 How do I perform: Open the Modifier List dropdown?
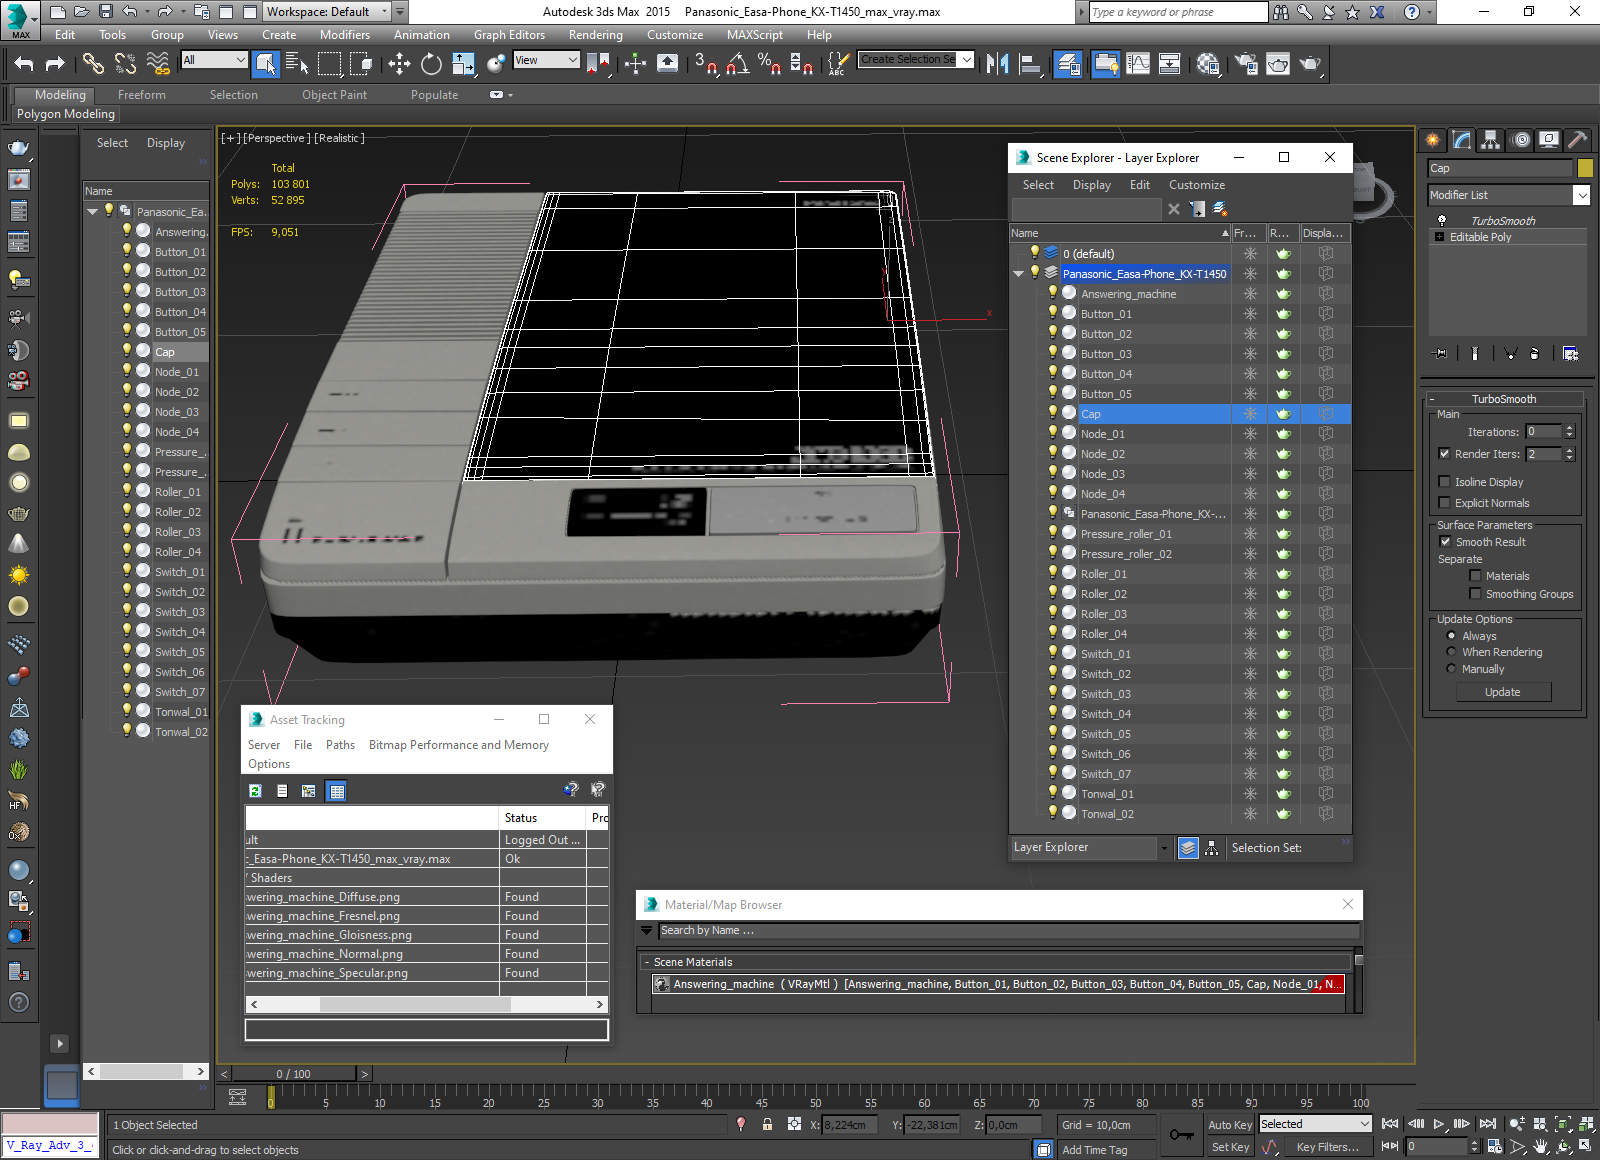point(1582,195)
